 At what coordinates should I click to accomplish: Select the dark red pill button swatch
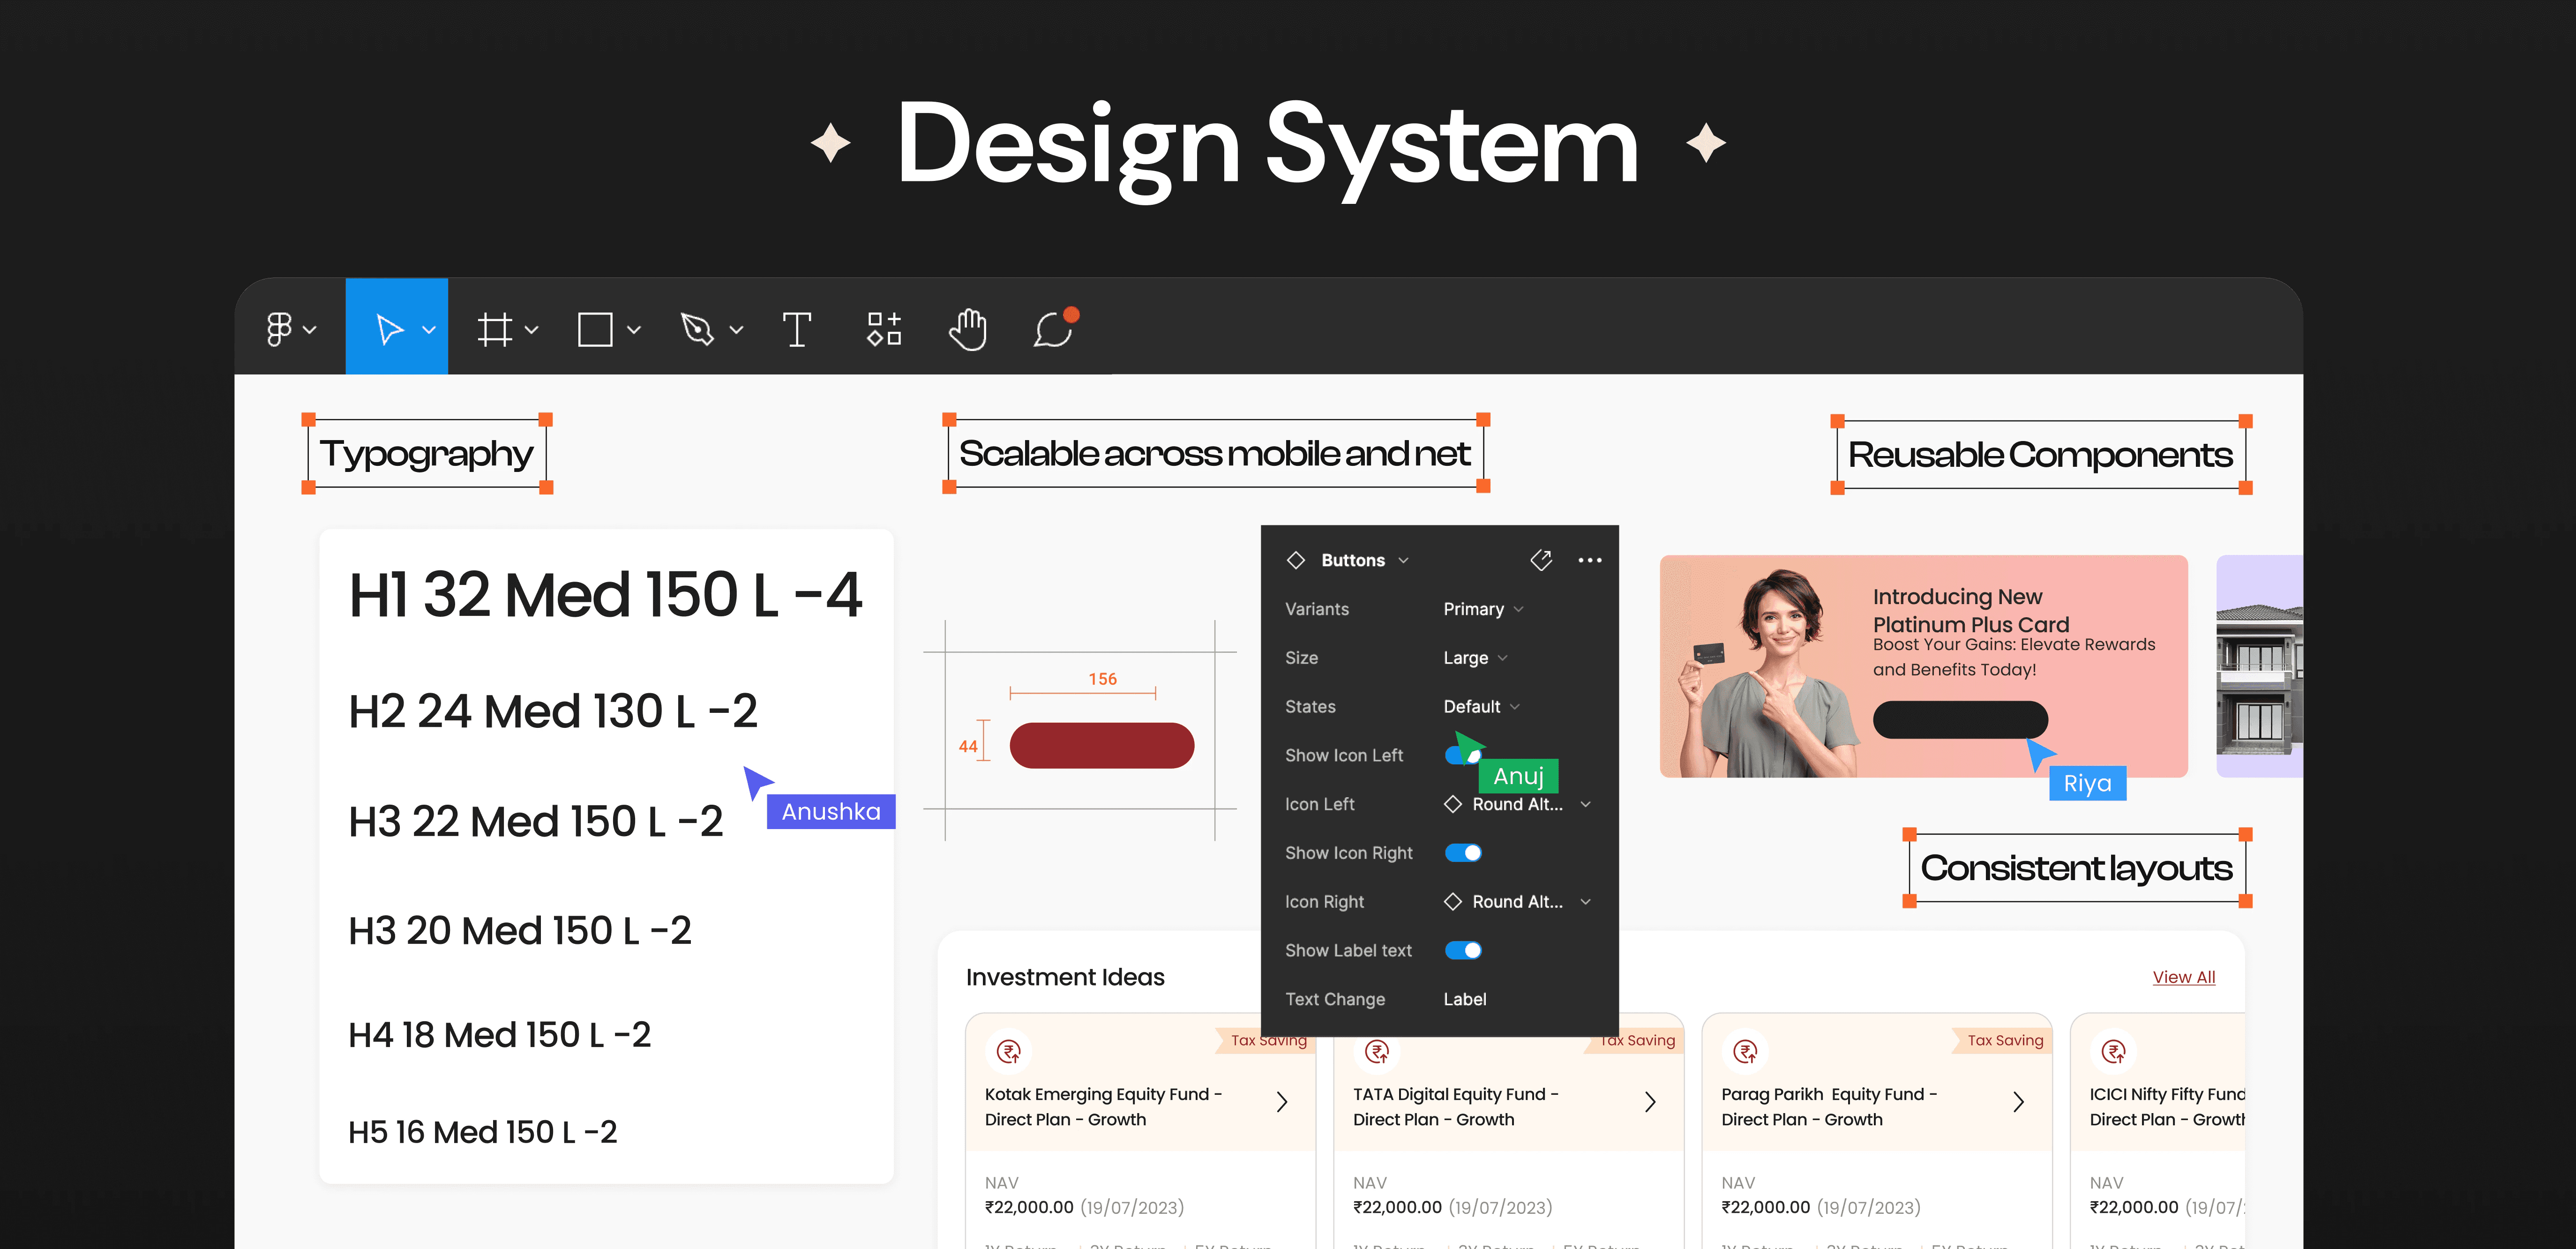pos(1101,746)
